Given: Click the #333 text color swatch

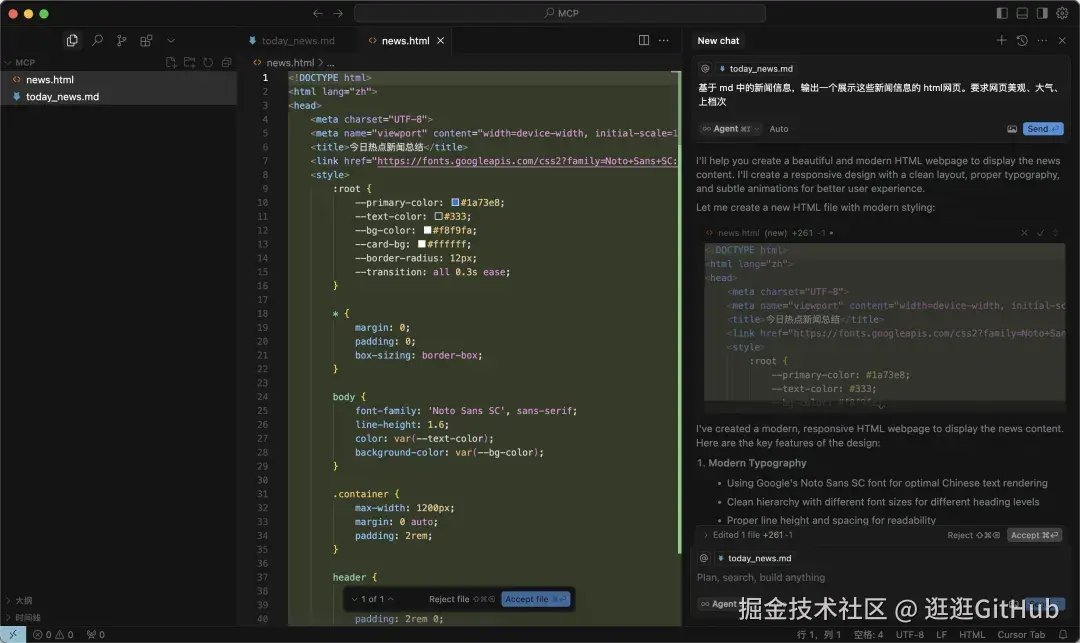Looking at the screenshot, I should pos(438,216).
